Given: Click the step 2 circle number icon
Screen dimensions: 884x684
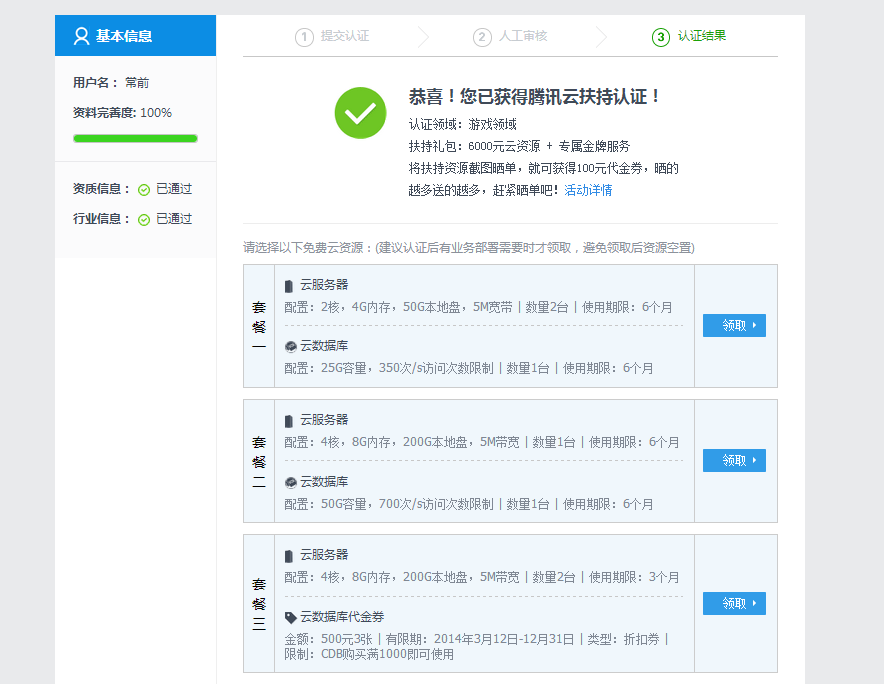Looking at the screenshot, I should click(x=482, y=37).
